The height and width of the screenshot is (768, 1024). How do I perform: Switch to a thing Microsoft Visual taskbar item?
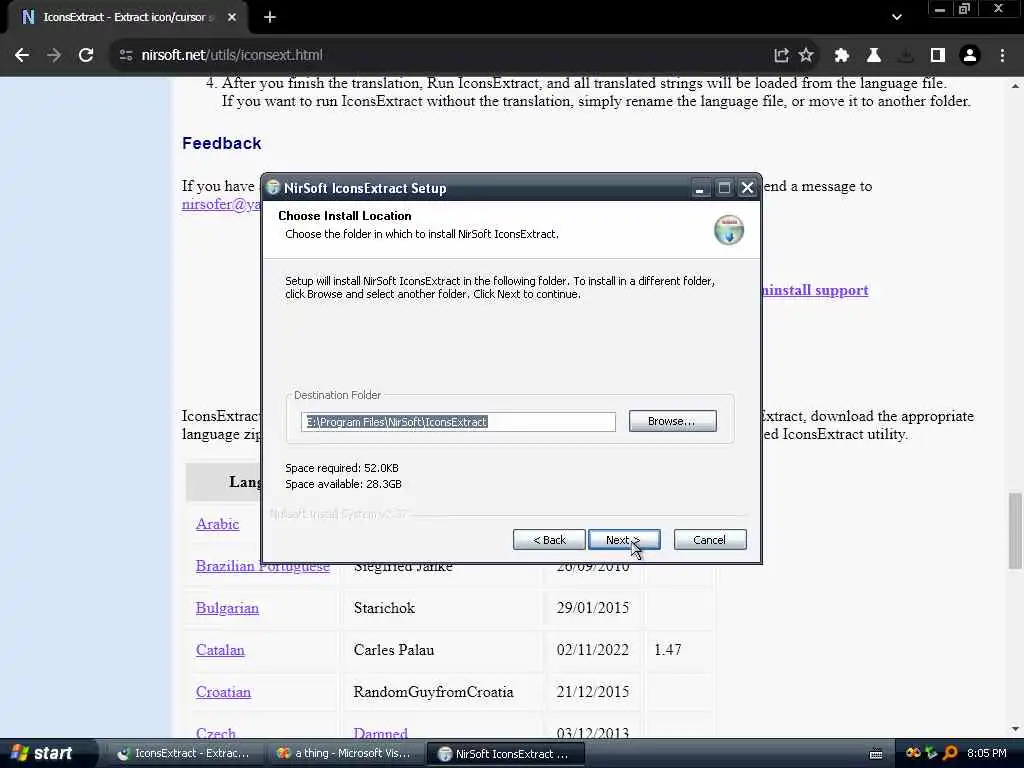[344, 754]
